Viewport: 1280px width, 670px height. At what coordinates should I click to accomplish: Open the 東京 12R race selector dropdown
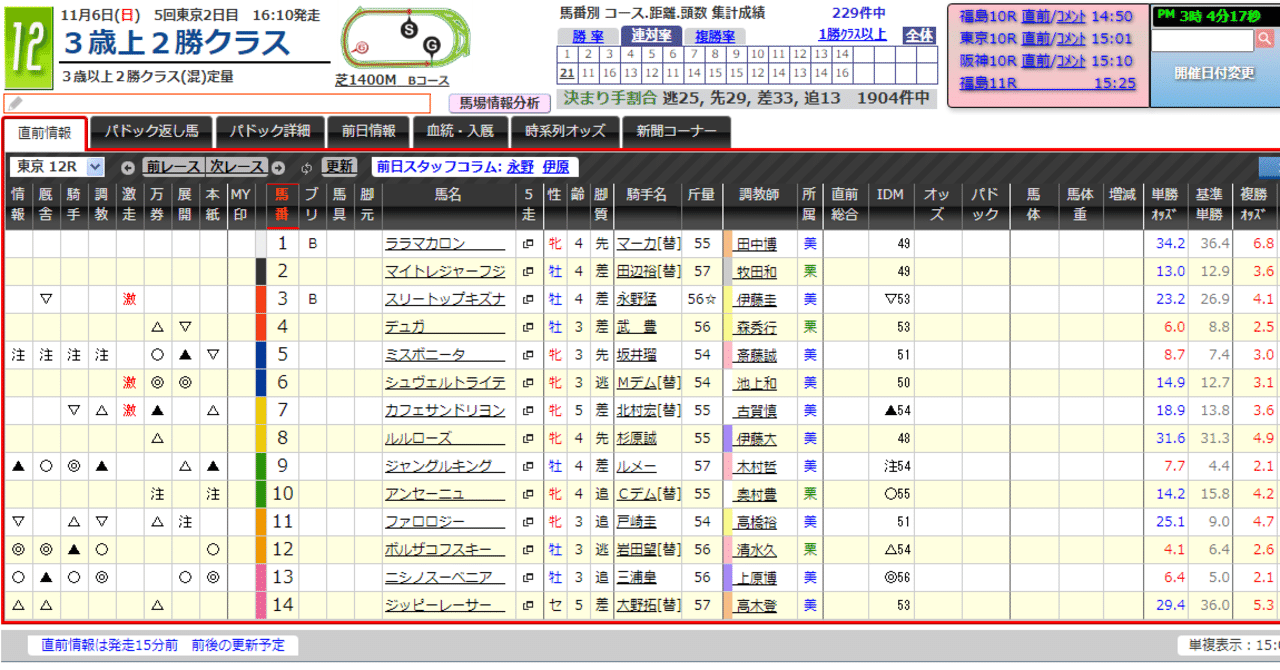pos(55,166)
